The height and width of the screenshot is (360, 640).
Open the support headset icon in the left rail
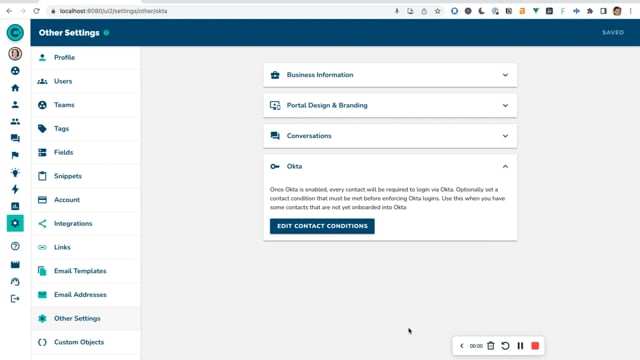(15, 282)
